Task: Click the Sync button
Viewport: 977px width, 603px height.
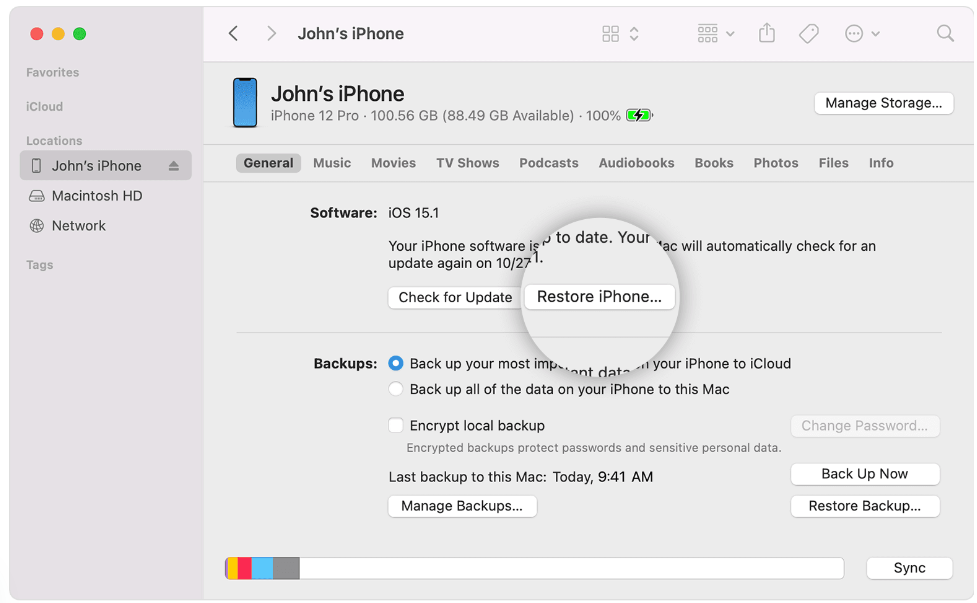Action: pos(910,568)
